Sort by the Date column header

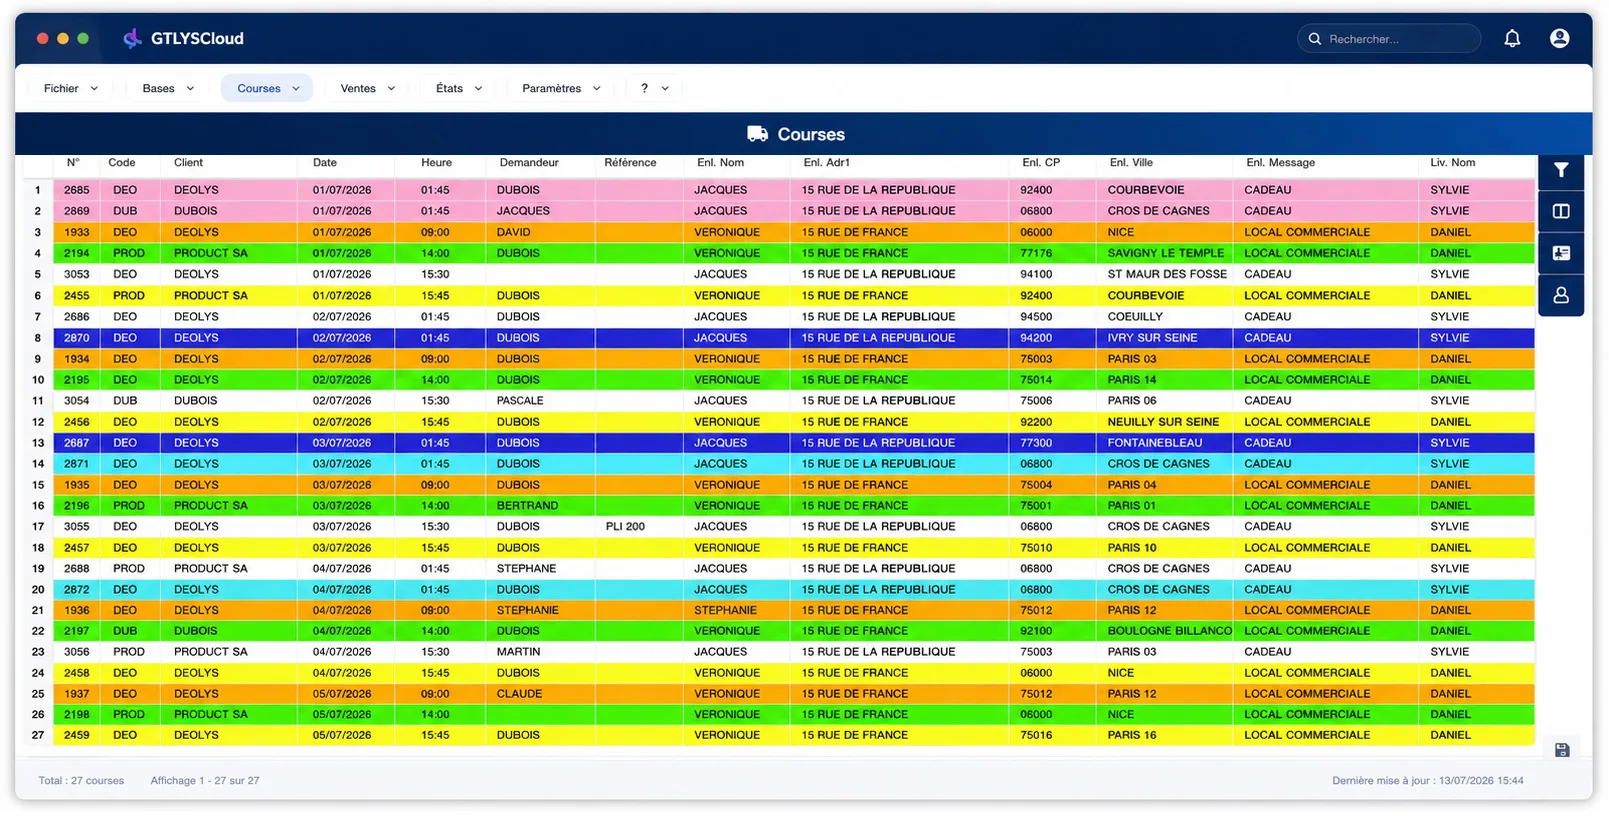coord(325,163)
